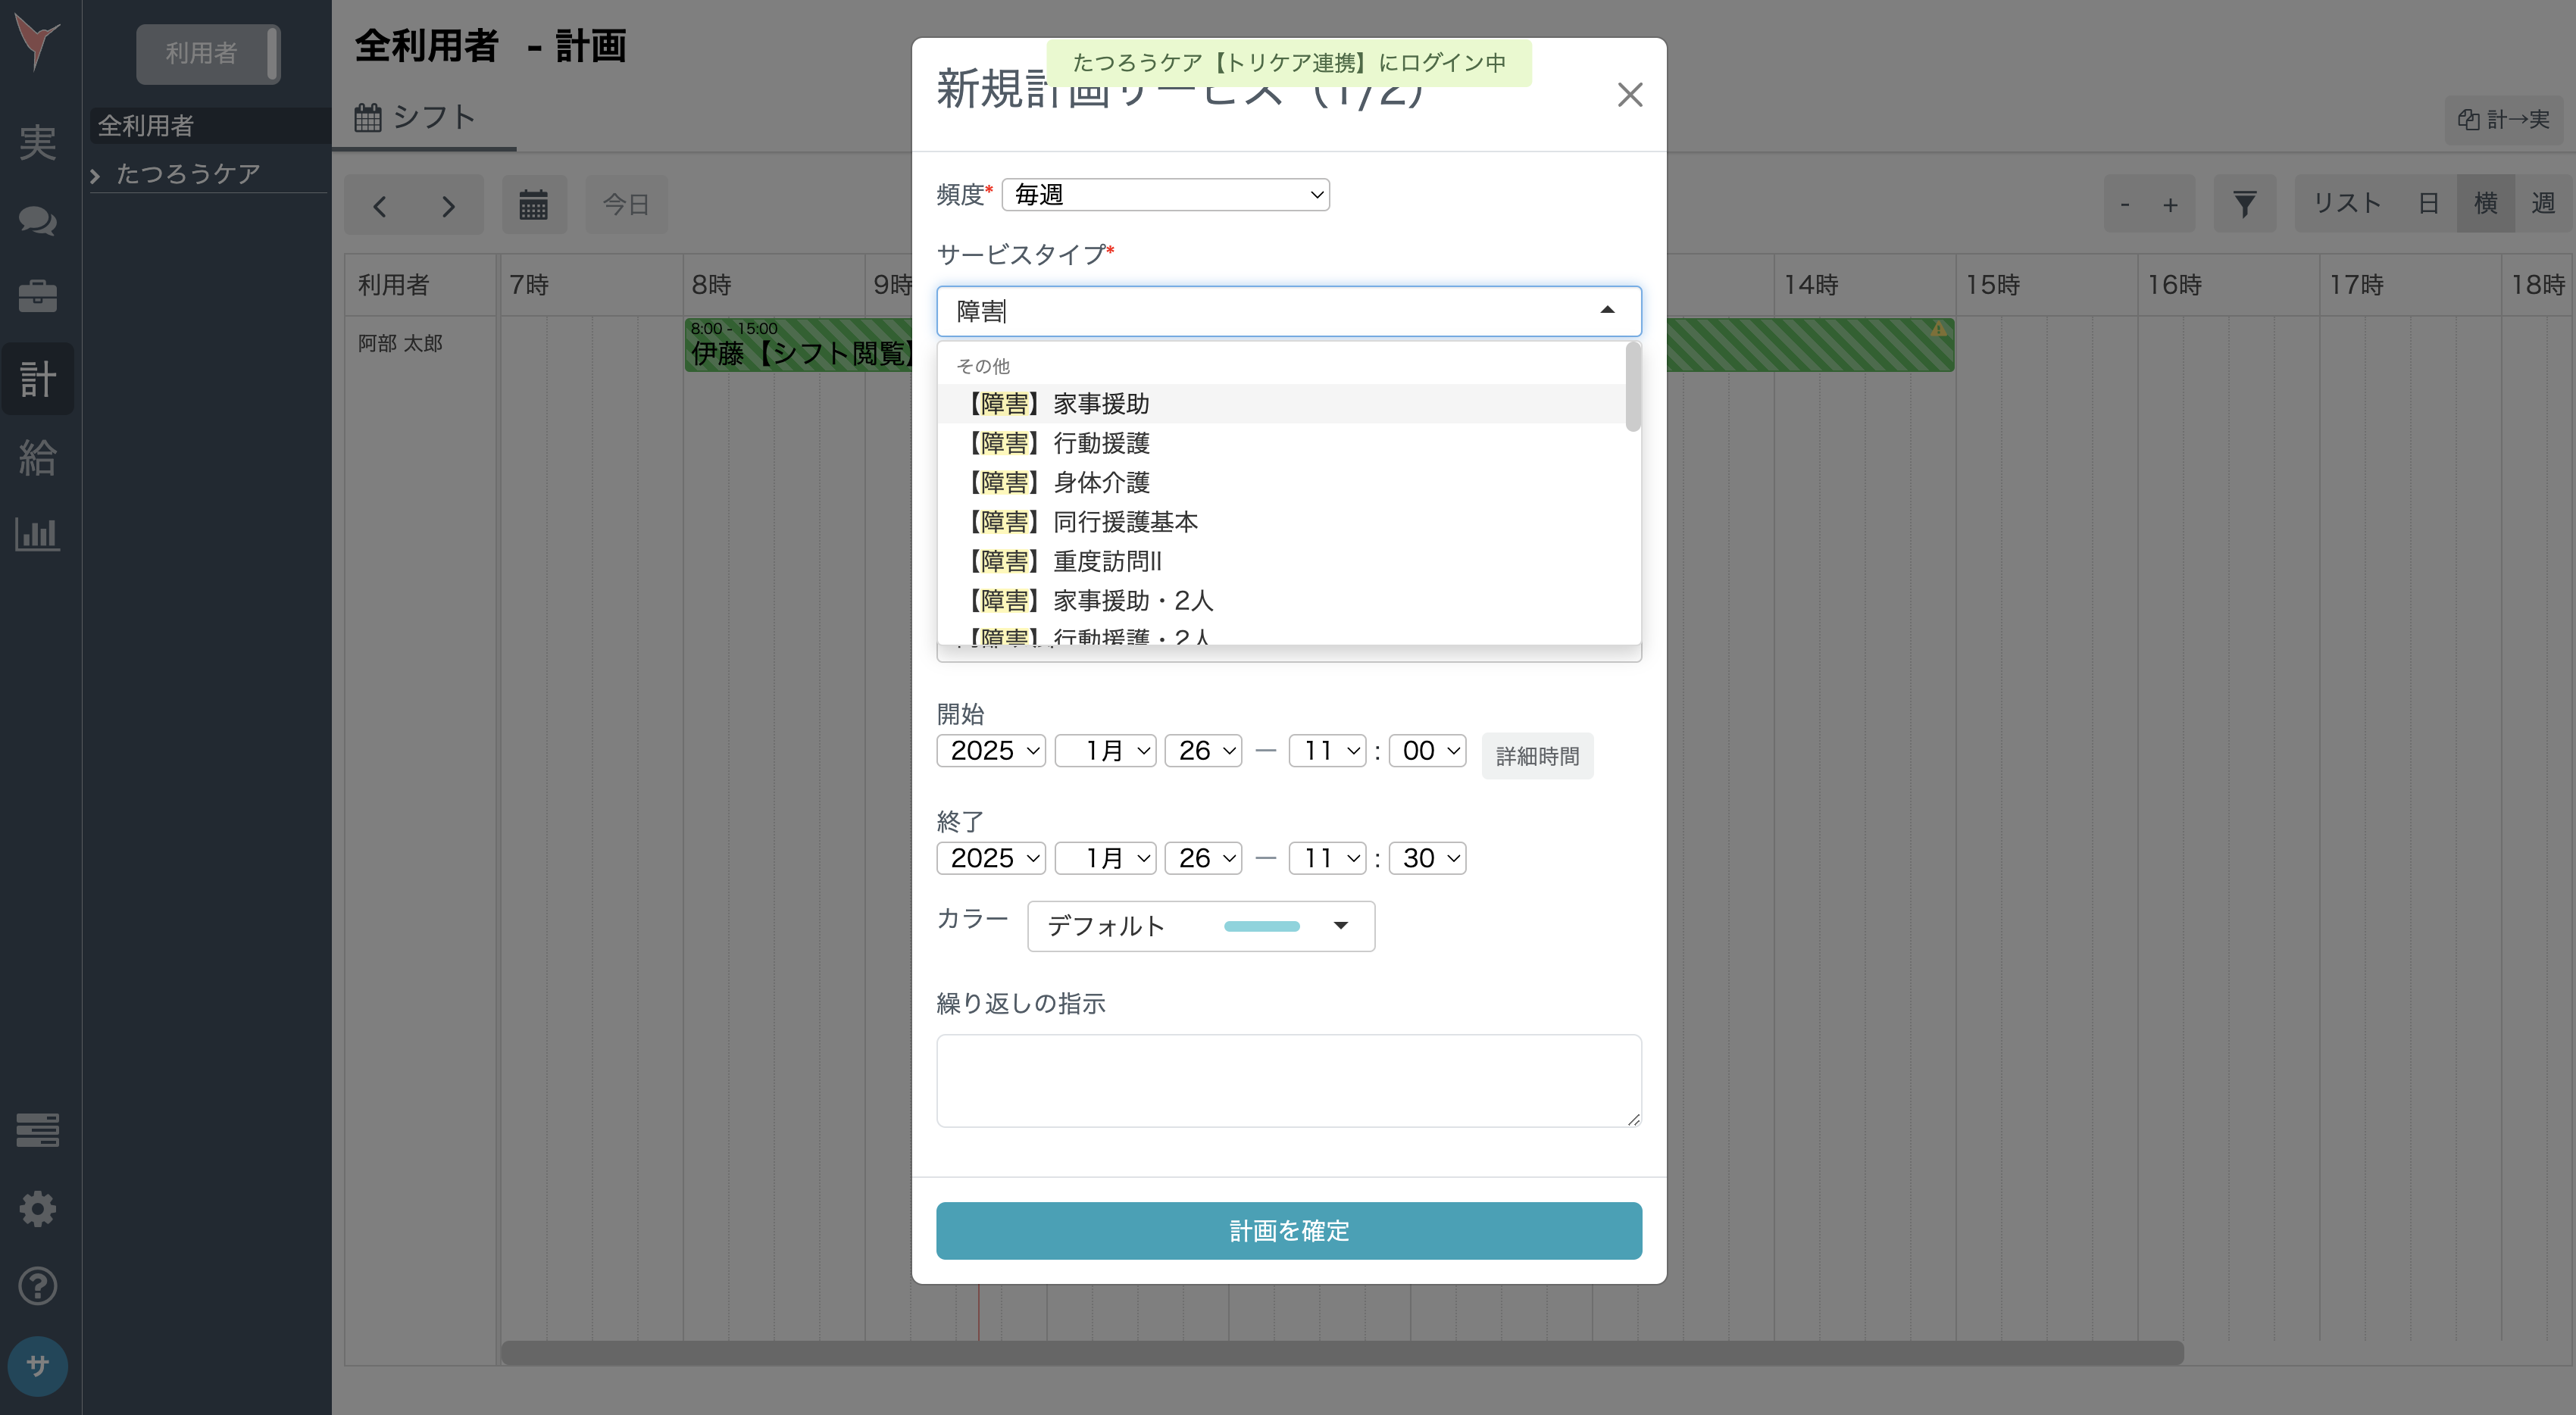Open the chat sidebar icon
This screenshot has width=2576, height=1415.
coord(37,221)
